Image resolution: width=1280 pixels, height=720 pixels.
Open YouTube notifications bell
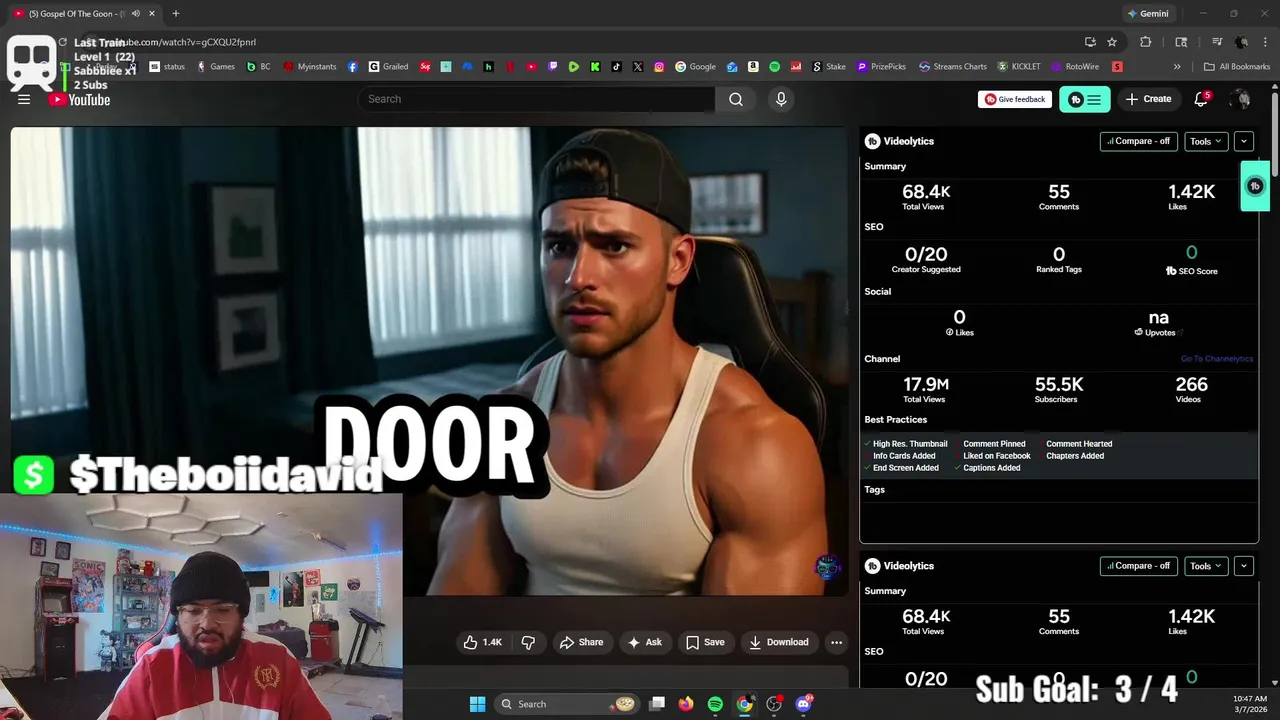[1201, 99]
